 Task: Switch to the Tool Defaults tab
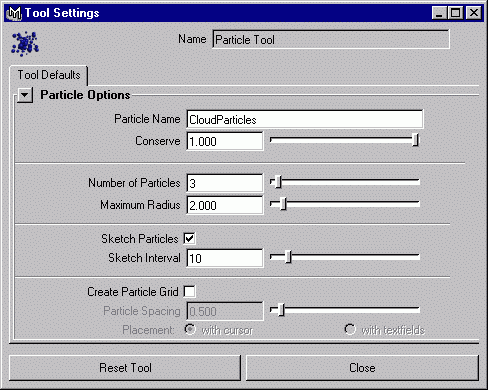(x=49, y=75)
